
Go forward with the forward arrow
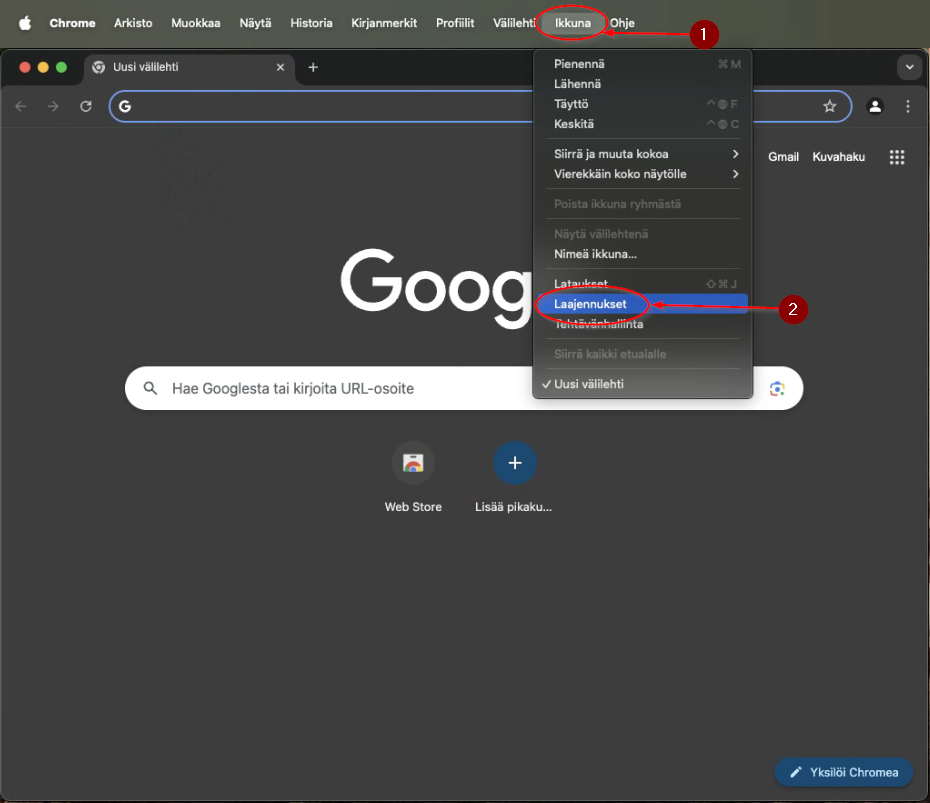53,106
